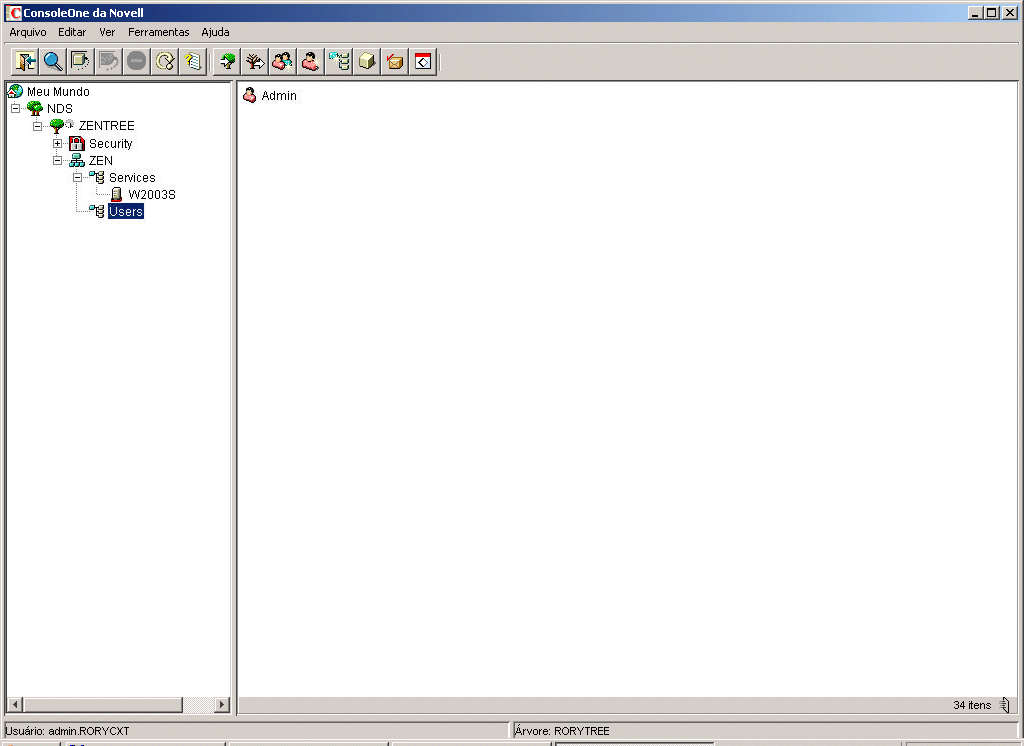Select the highlighted Users label
1024x746 pixels.
click(126, 211)
